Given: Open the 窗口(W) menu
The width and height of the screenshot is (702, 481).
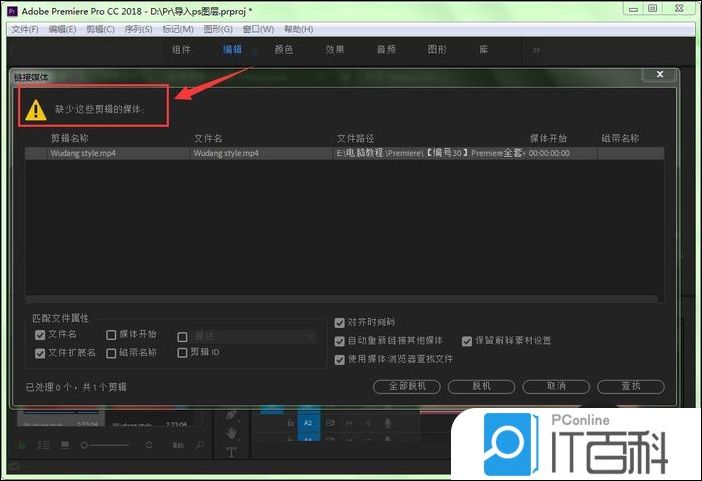Looking at the screenshot, I should coord(258,30).
